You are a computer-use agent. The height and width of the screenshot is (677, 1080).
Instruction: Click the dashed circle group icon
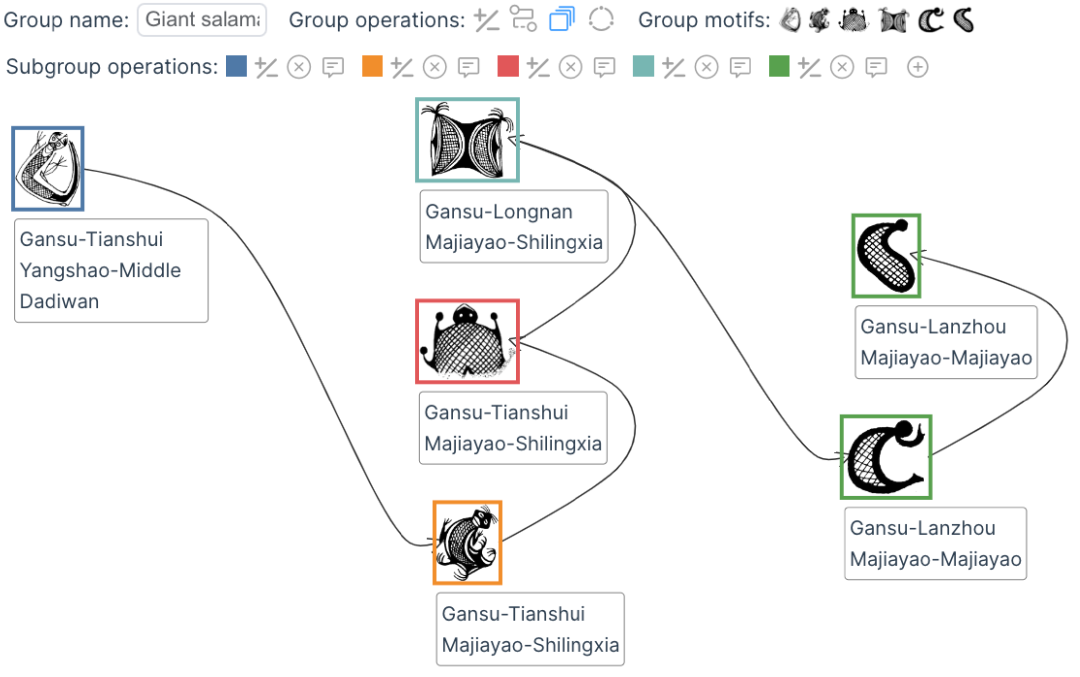pyautogui.click(x=601, y=19)
